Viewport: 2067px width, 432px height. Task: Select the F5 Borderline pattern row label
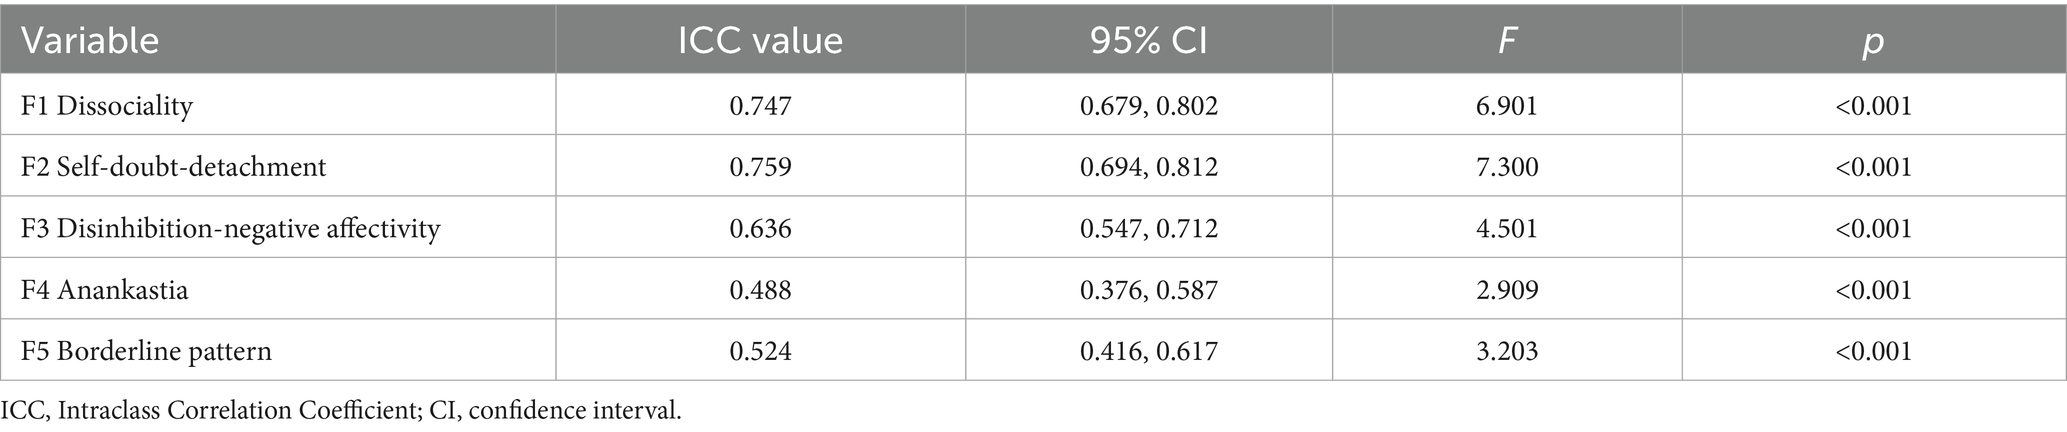pyautogui.click(x=146, y=351)
